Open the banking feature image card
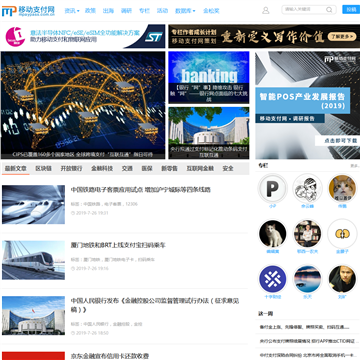The image size is (360, 360). [x=209, y=77]
